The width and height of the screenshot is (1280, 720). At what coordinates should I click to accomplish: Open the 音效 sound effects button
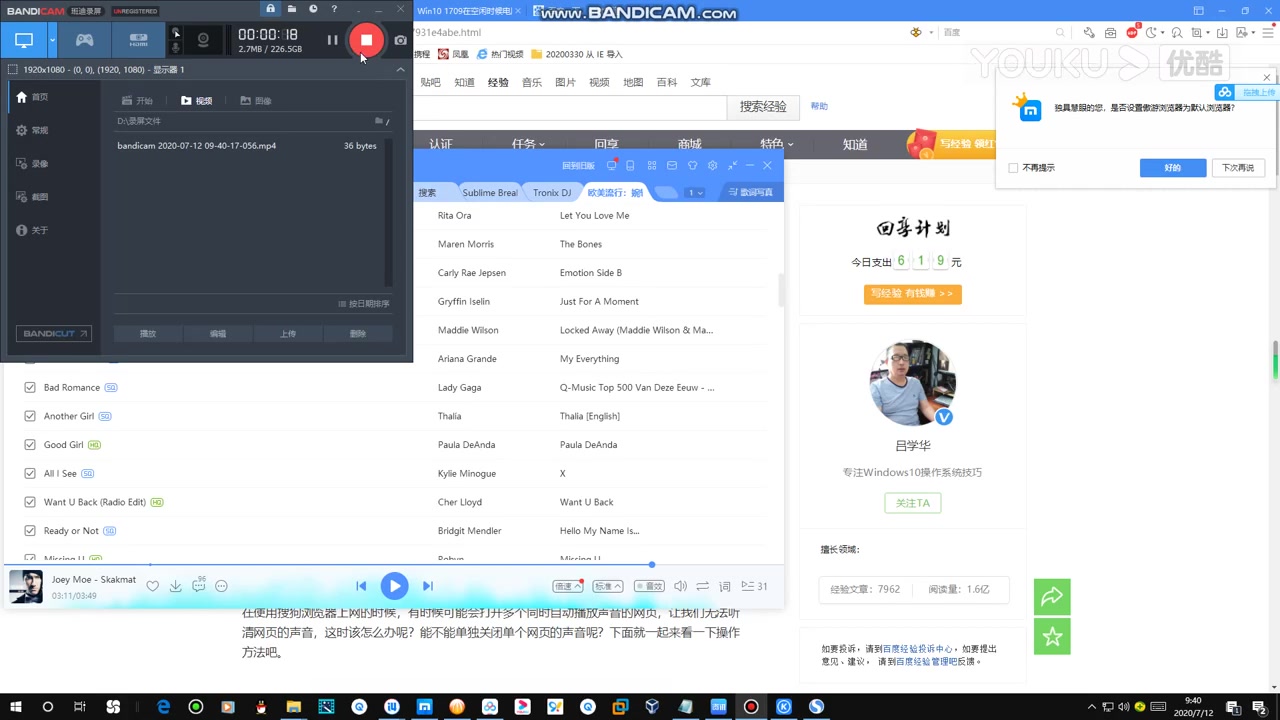pyautogui.click(x=649, y=586)
